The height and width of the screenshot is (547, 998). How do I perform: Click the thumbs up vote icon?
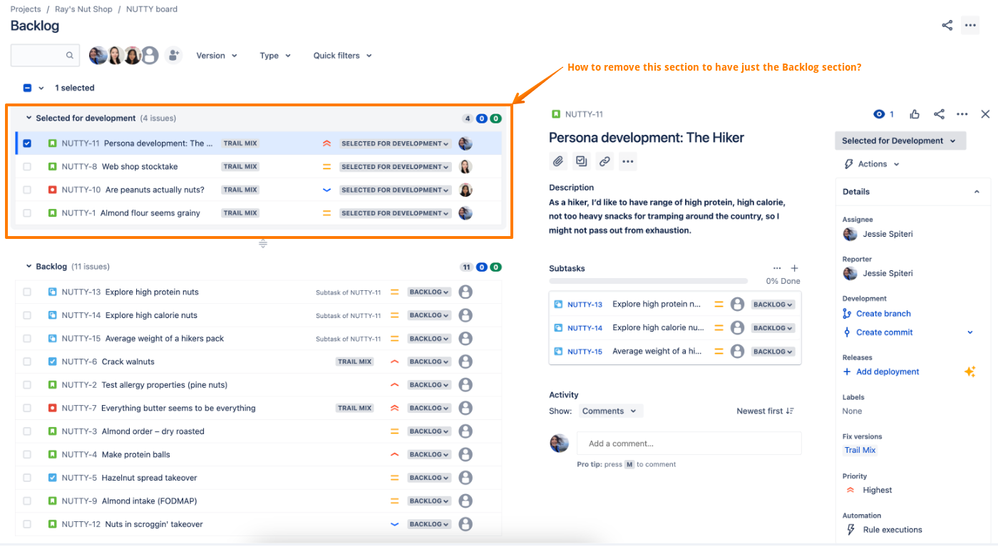pyautogui.click(x=915, y=114)
